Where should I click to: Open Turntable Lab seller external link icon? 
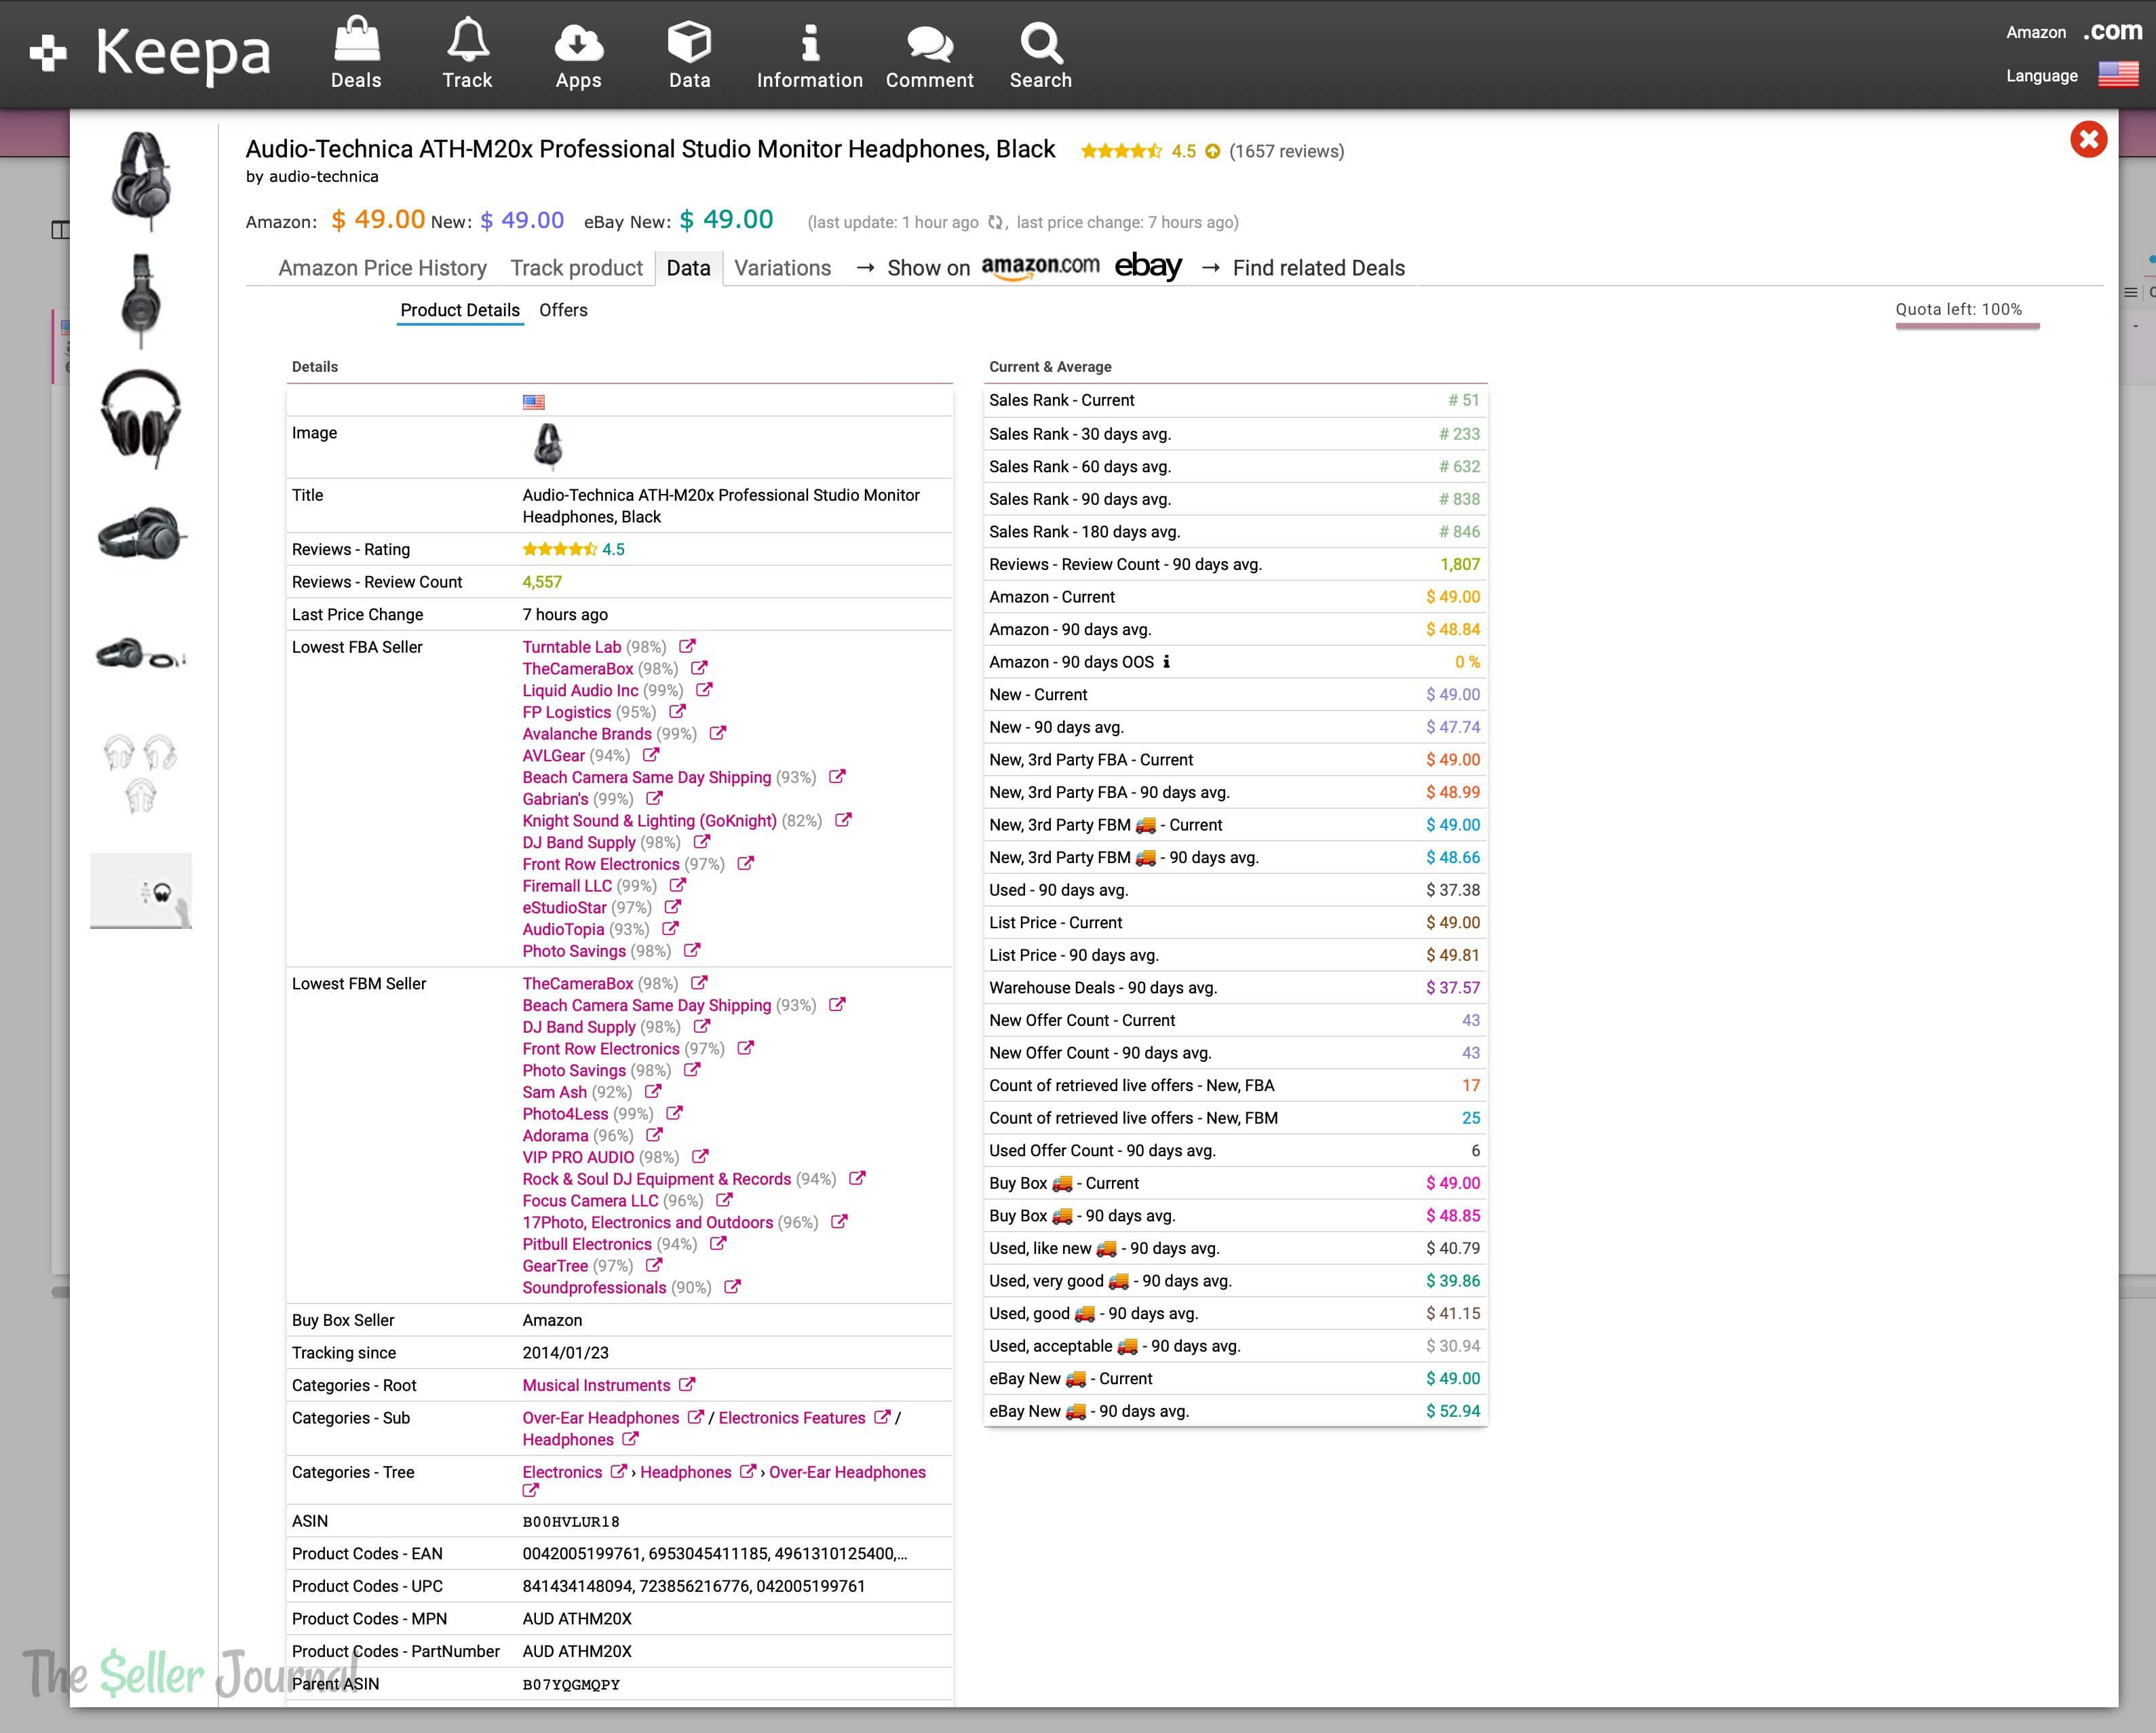687,647
